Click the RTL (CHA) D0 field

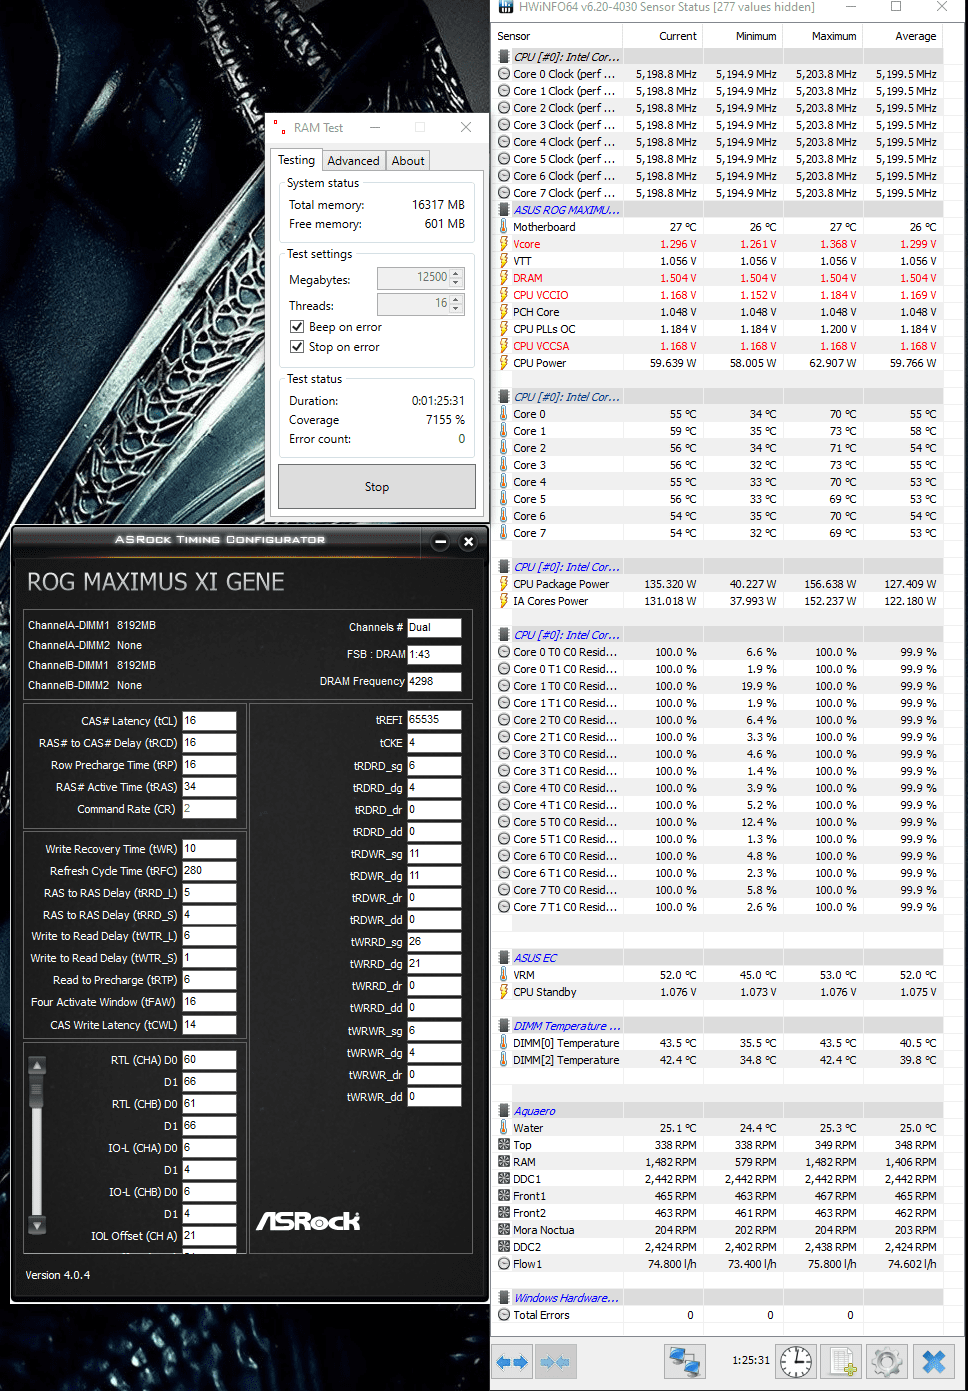tap(209, 1060)
